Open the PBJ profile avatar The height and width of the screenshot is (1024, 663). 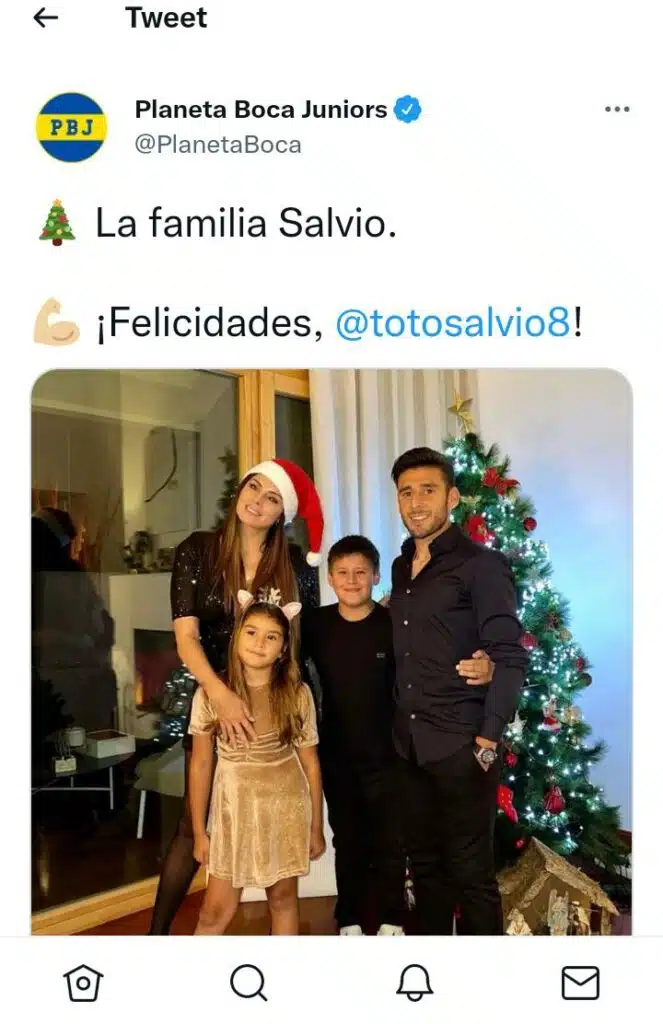71,127
